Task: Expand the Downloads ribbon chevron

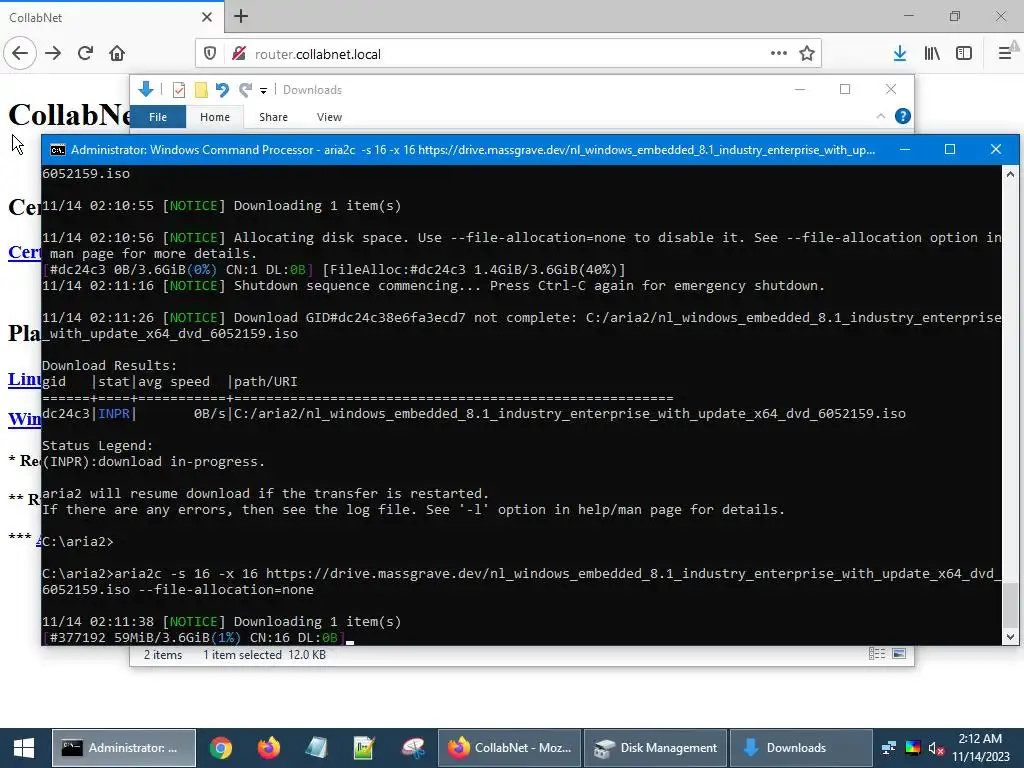Action: point(880,116)
